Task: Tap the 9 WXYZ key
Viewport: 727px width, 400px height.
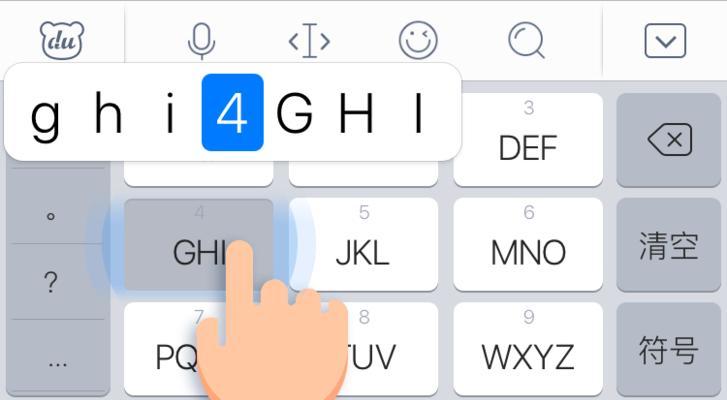Action: click(x=528, y=349)
